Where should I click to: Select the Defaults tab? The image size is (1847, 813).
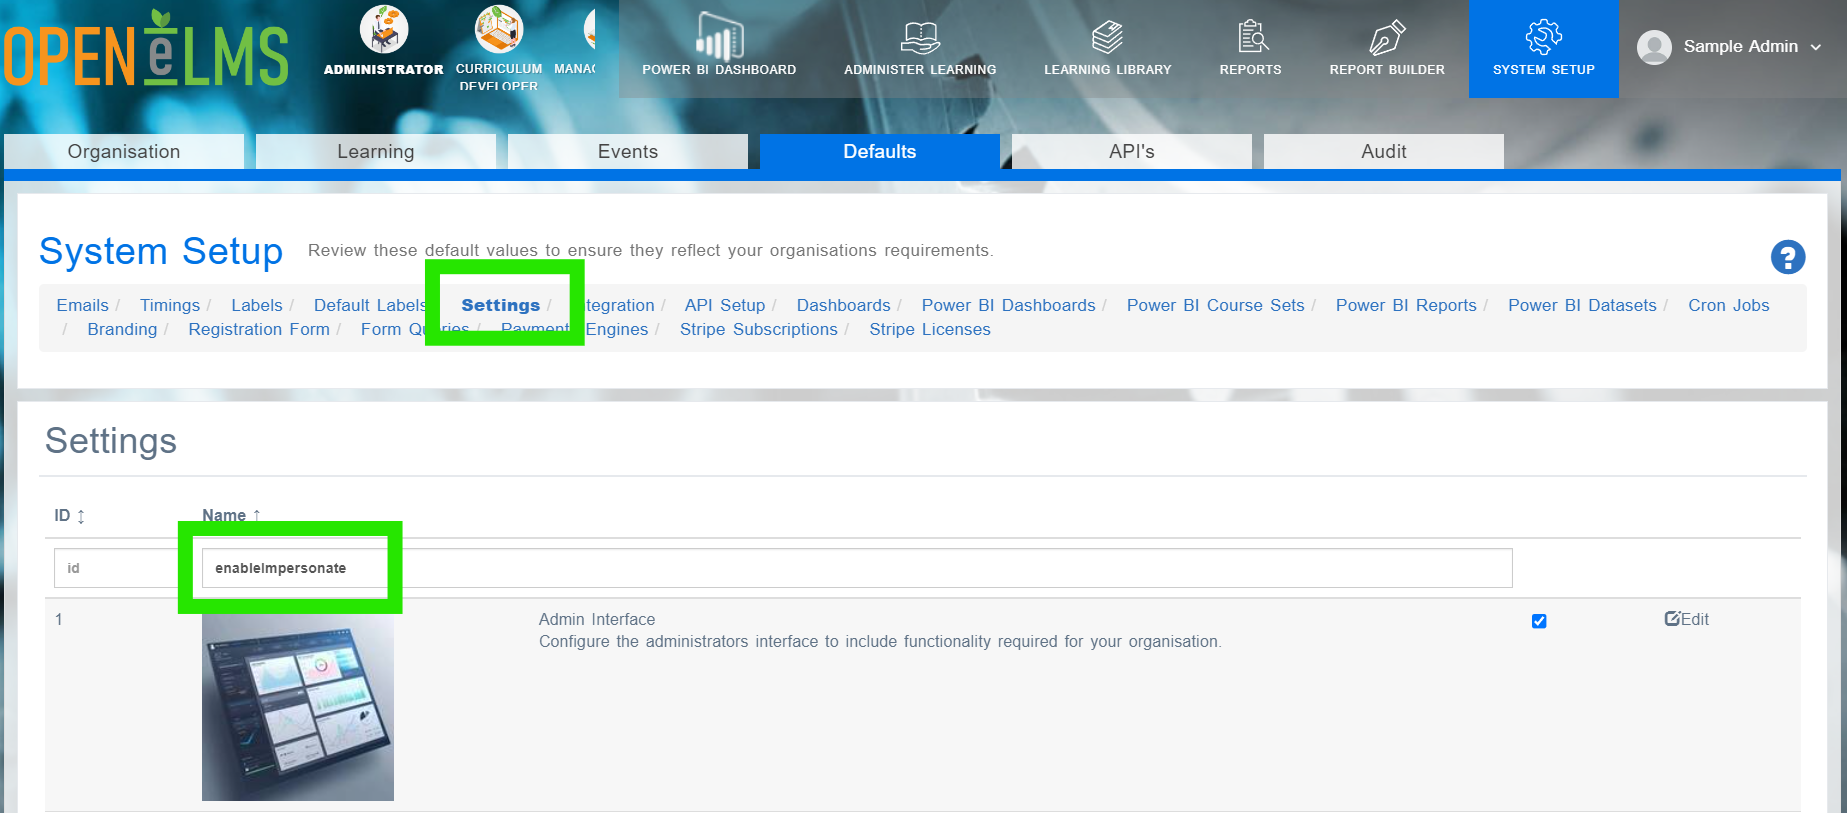pos(880,152)
